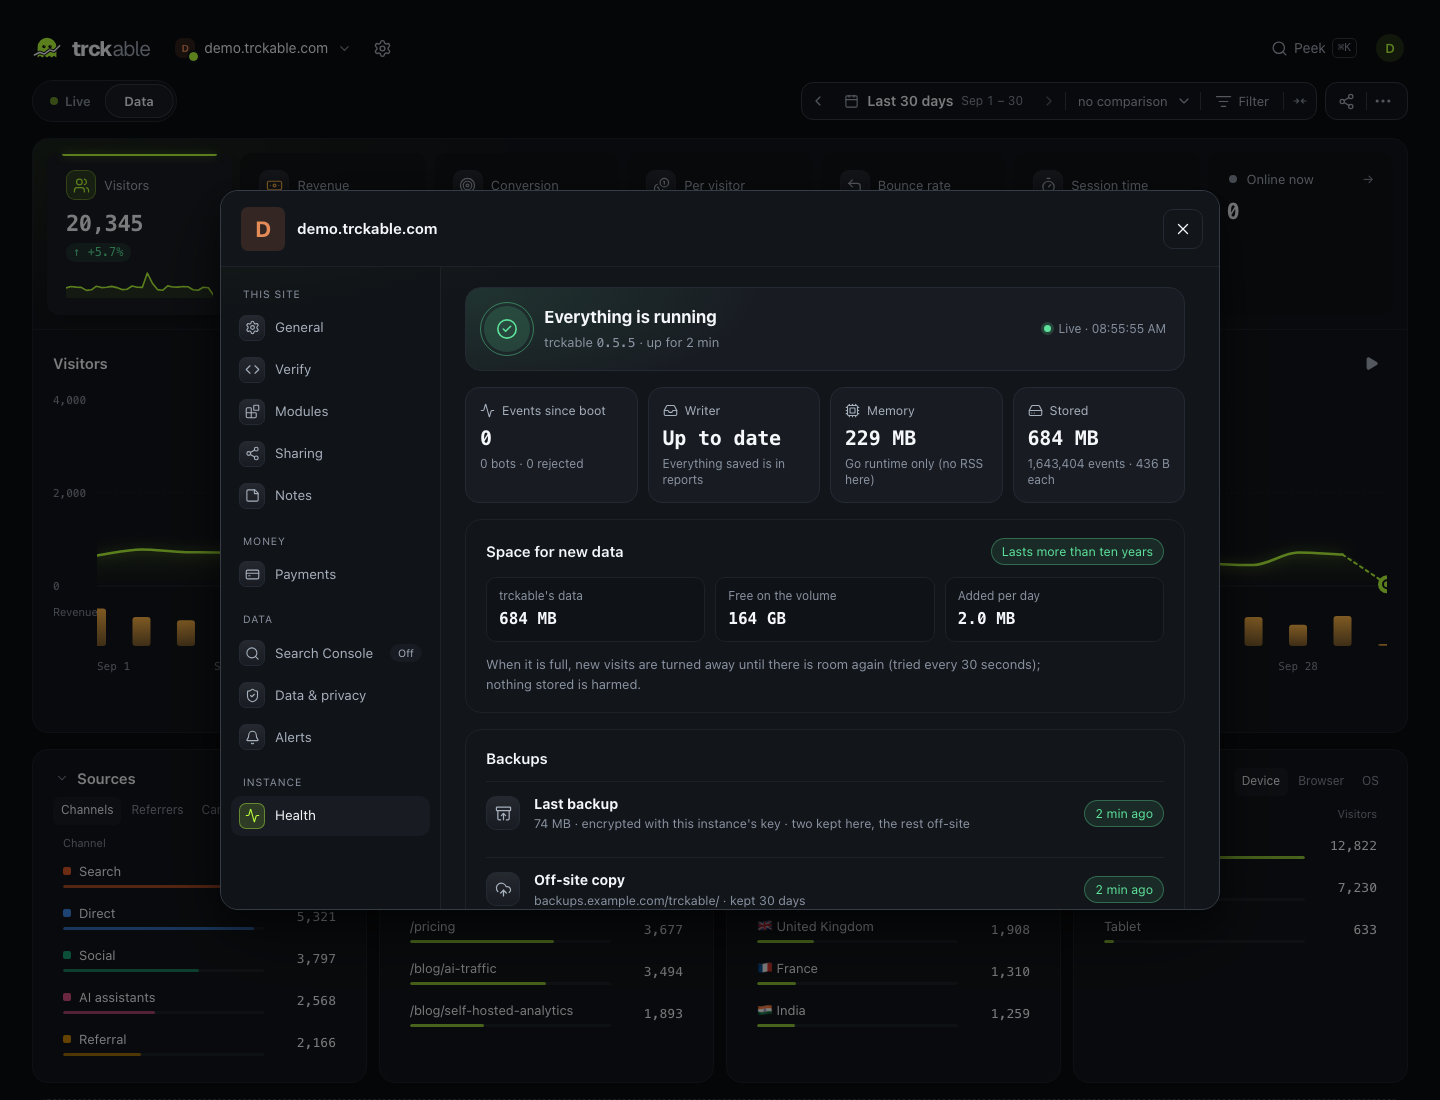Select Health under Instance
Viewport: 1440px width, 1100px height.
click(331, 816)
